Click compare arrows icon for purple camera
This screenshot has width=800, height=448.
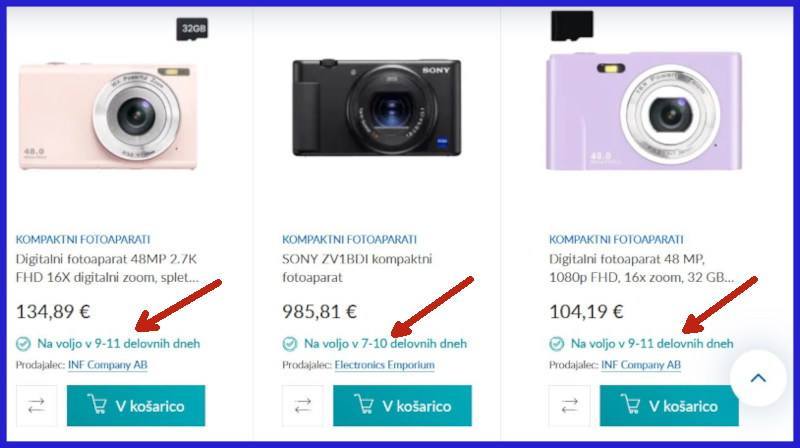569,406
